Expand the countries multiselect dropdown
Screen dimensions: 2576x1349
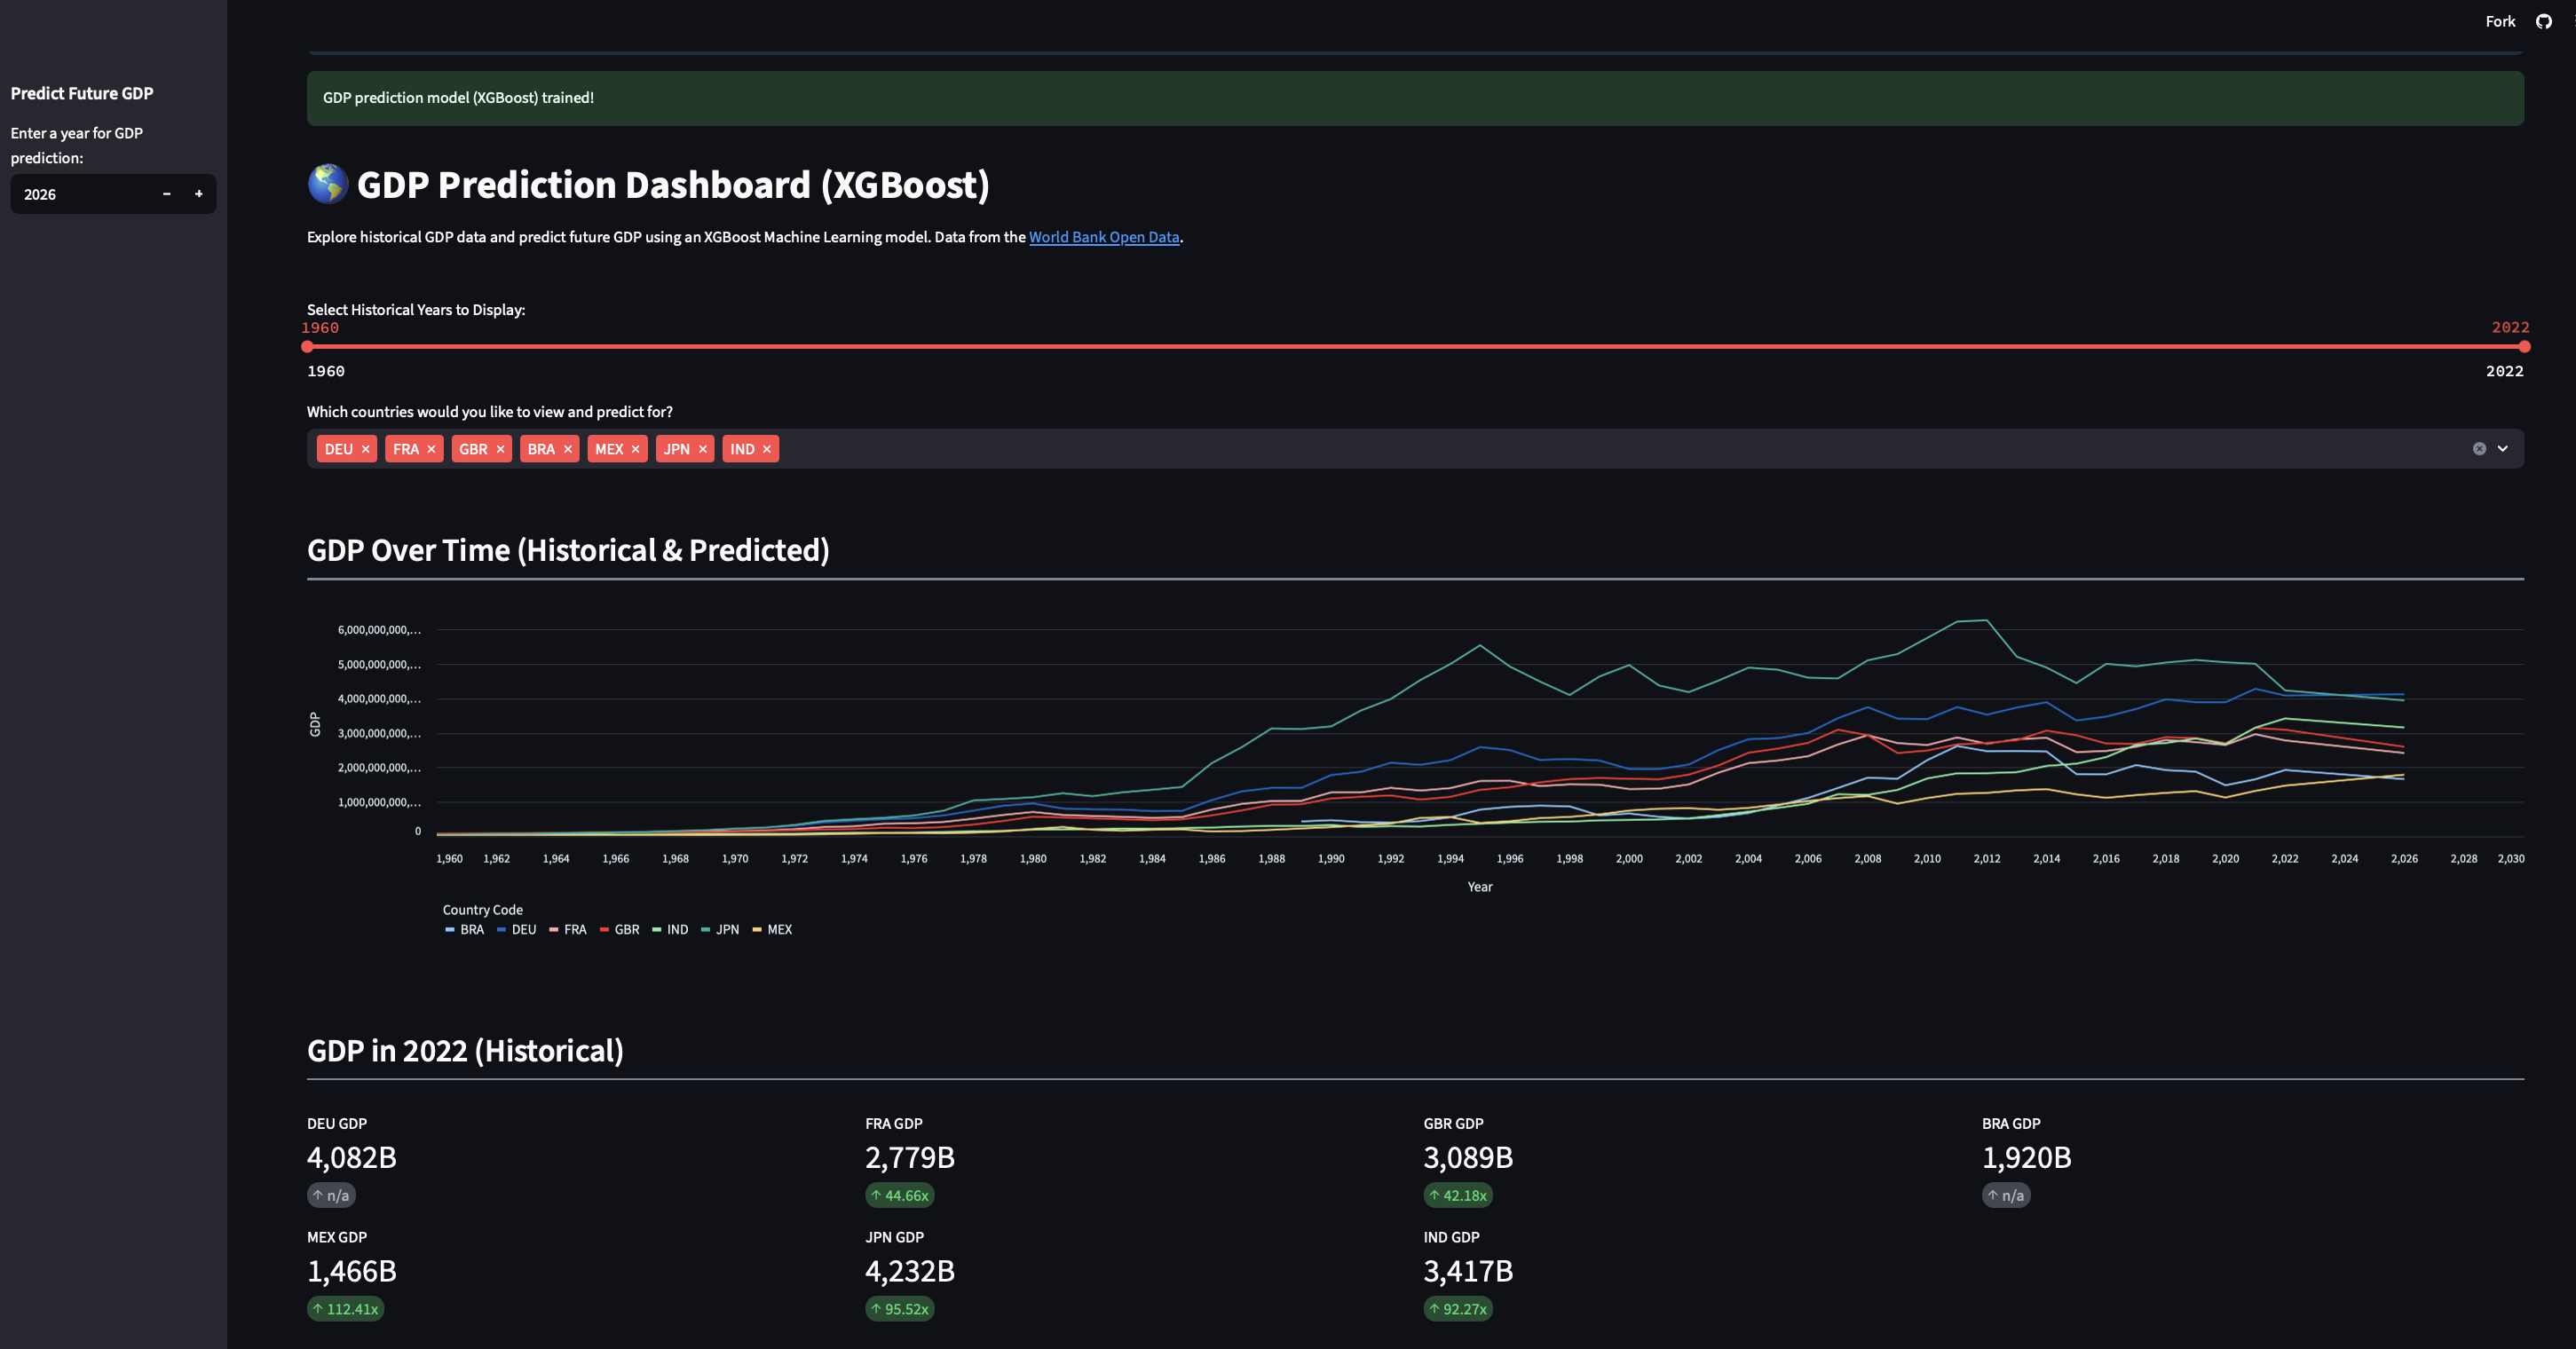coord(2503,449)
